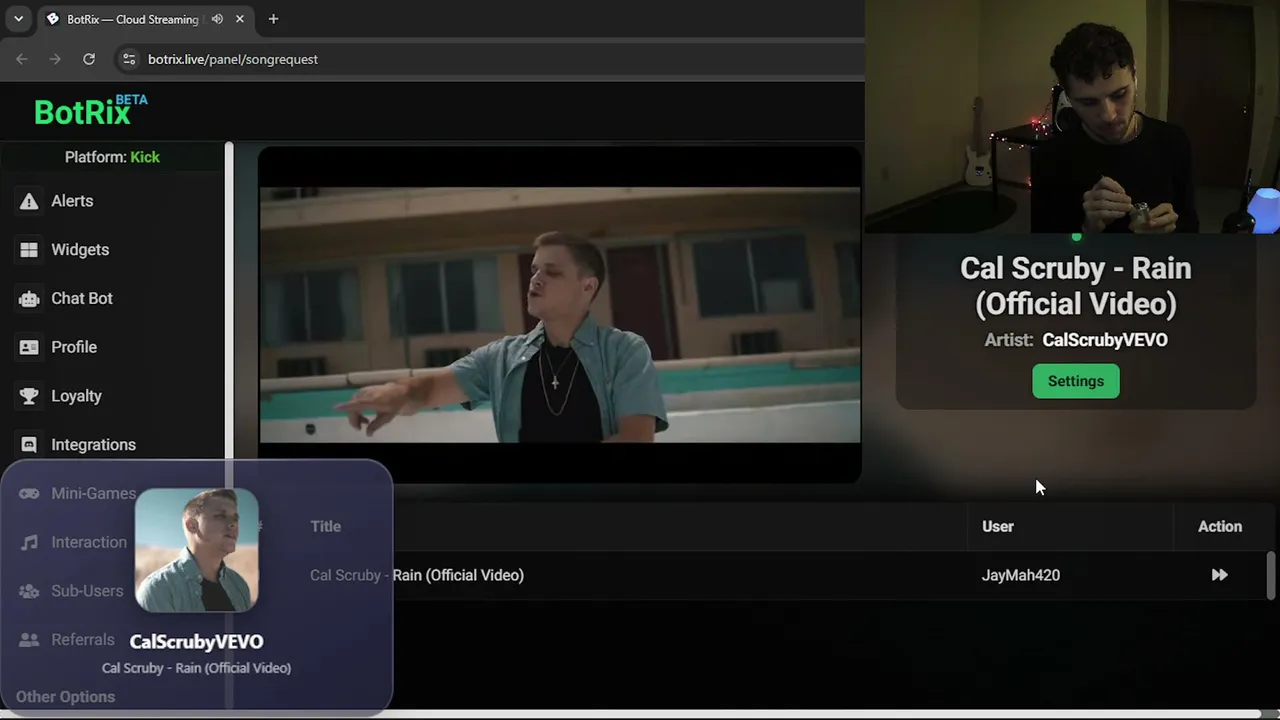Reload the botrix.live page
1280x720 pixels.
click(x=89, y=59)
